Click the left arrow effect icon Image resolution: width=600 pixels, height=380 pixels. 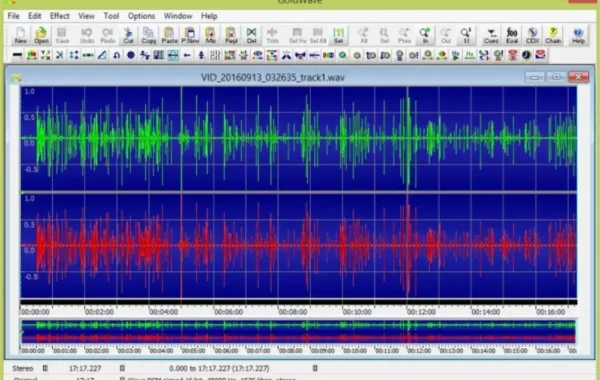(187, 55)
